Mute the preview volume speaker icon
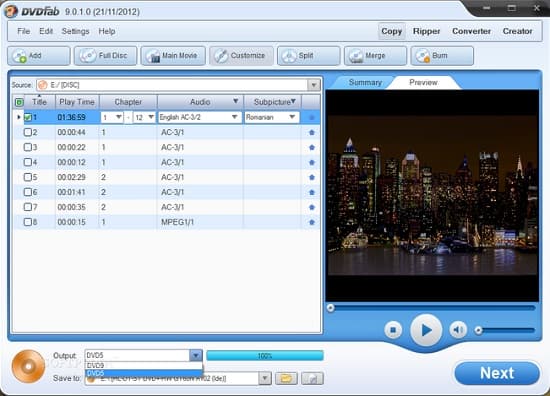This screenshot has width=550, height=396. [x=458, y=330]
